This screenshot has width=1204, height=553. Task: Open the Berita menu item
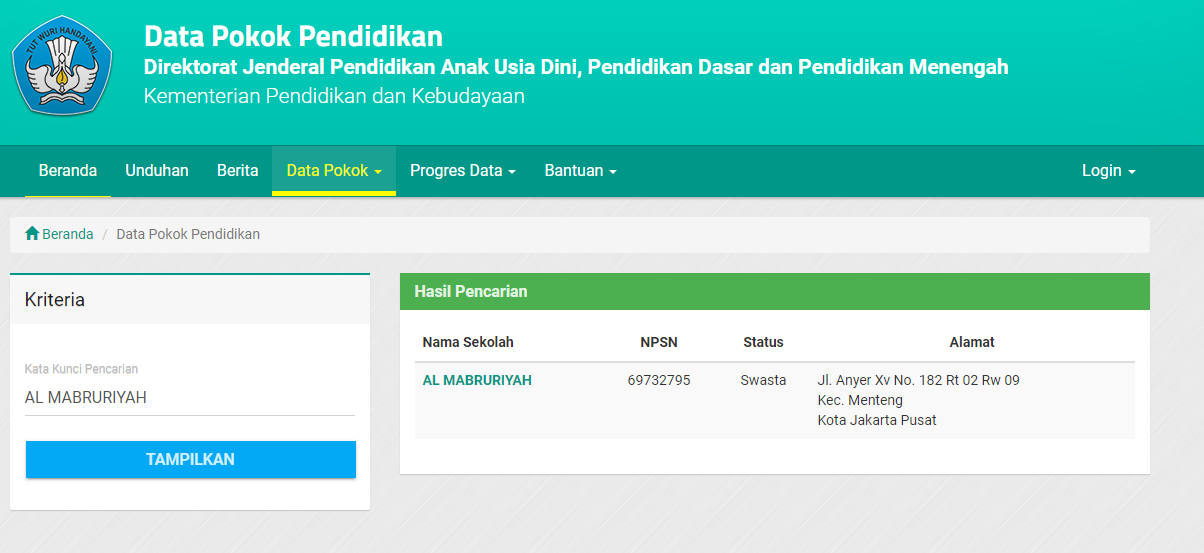(x=238, y=171)
